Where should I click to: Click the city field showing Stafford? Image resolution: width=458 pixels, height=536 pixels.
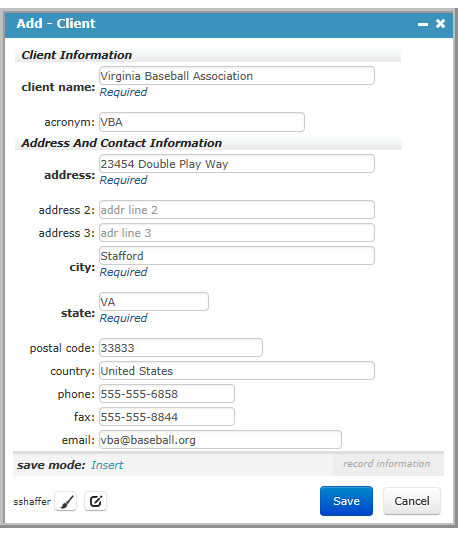point(237,256)
